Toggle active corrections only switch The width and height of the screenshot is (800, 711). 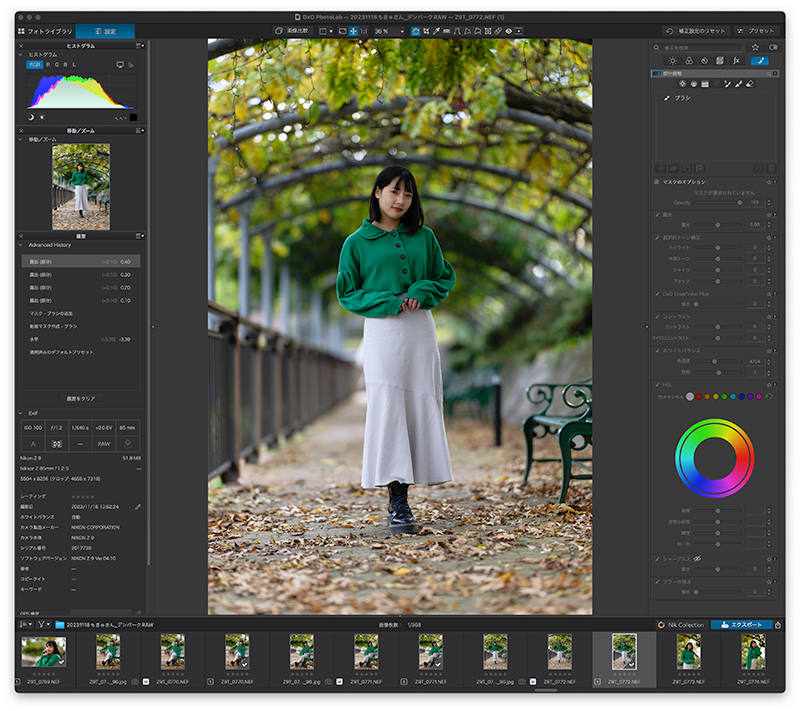[773, 47]
